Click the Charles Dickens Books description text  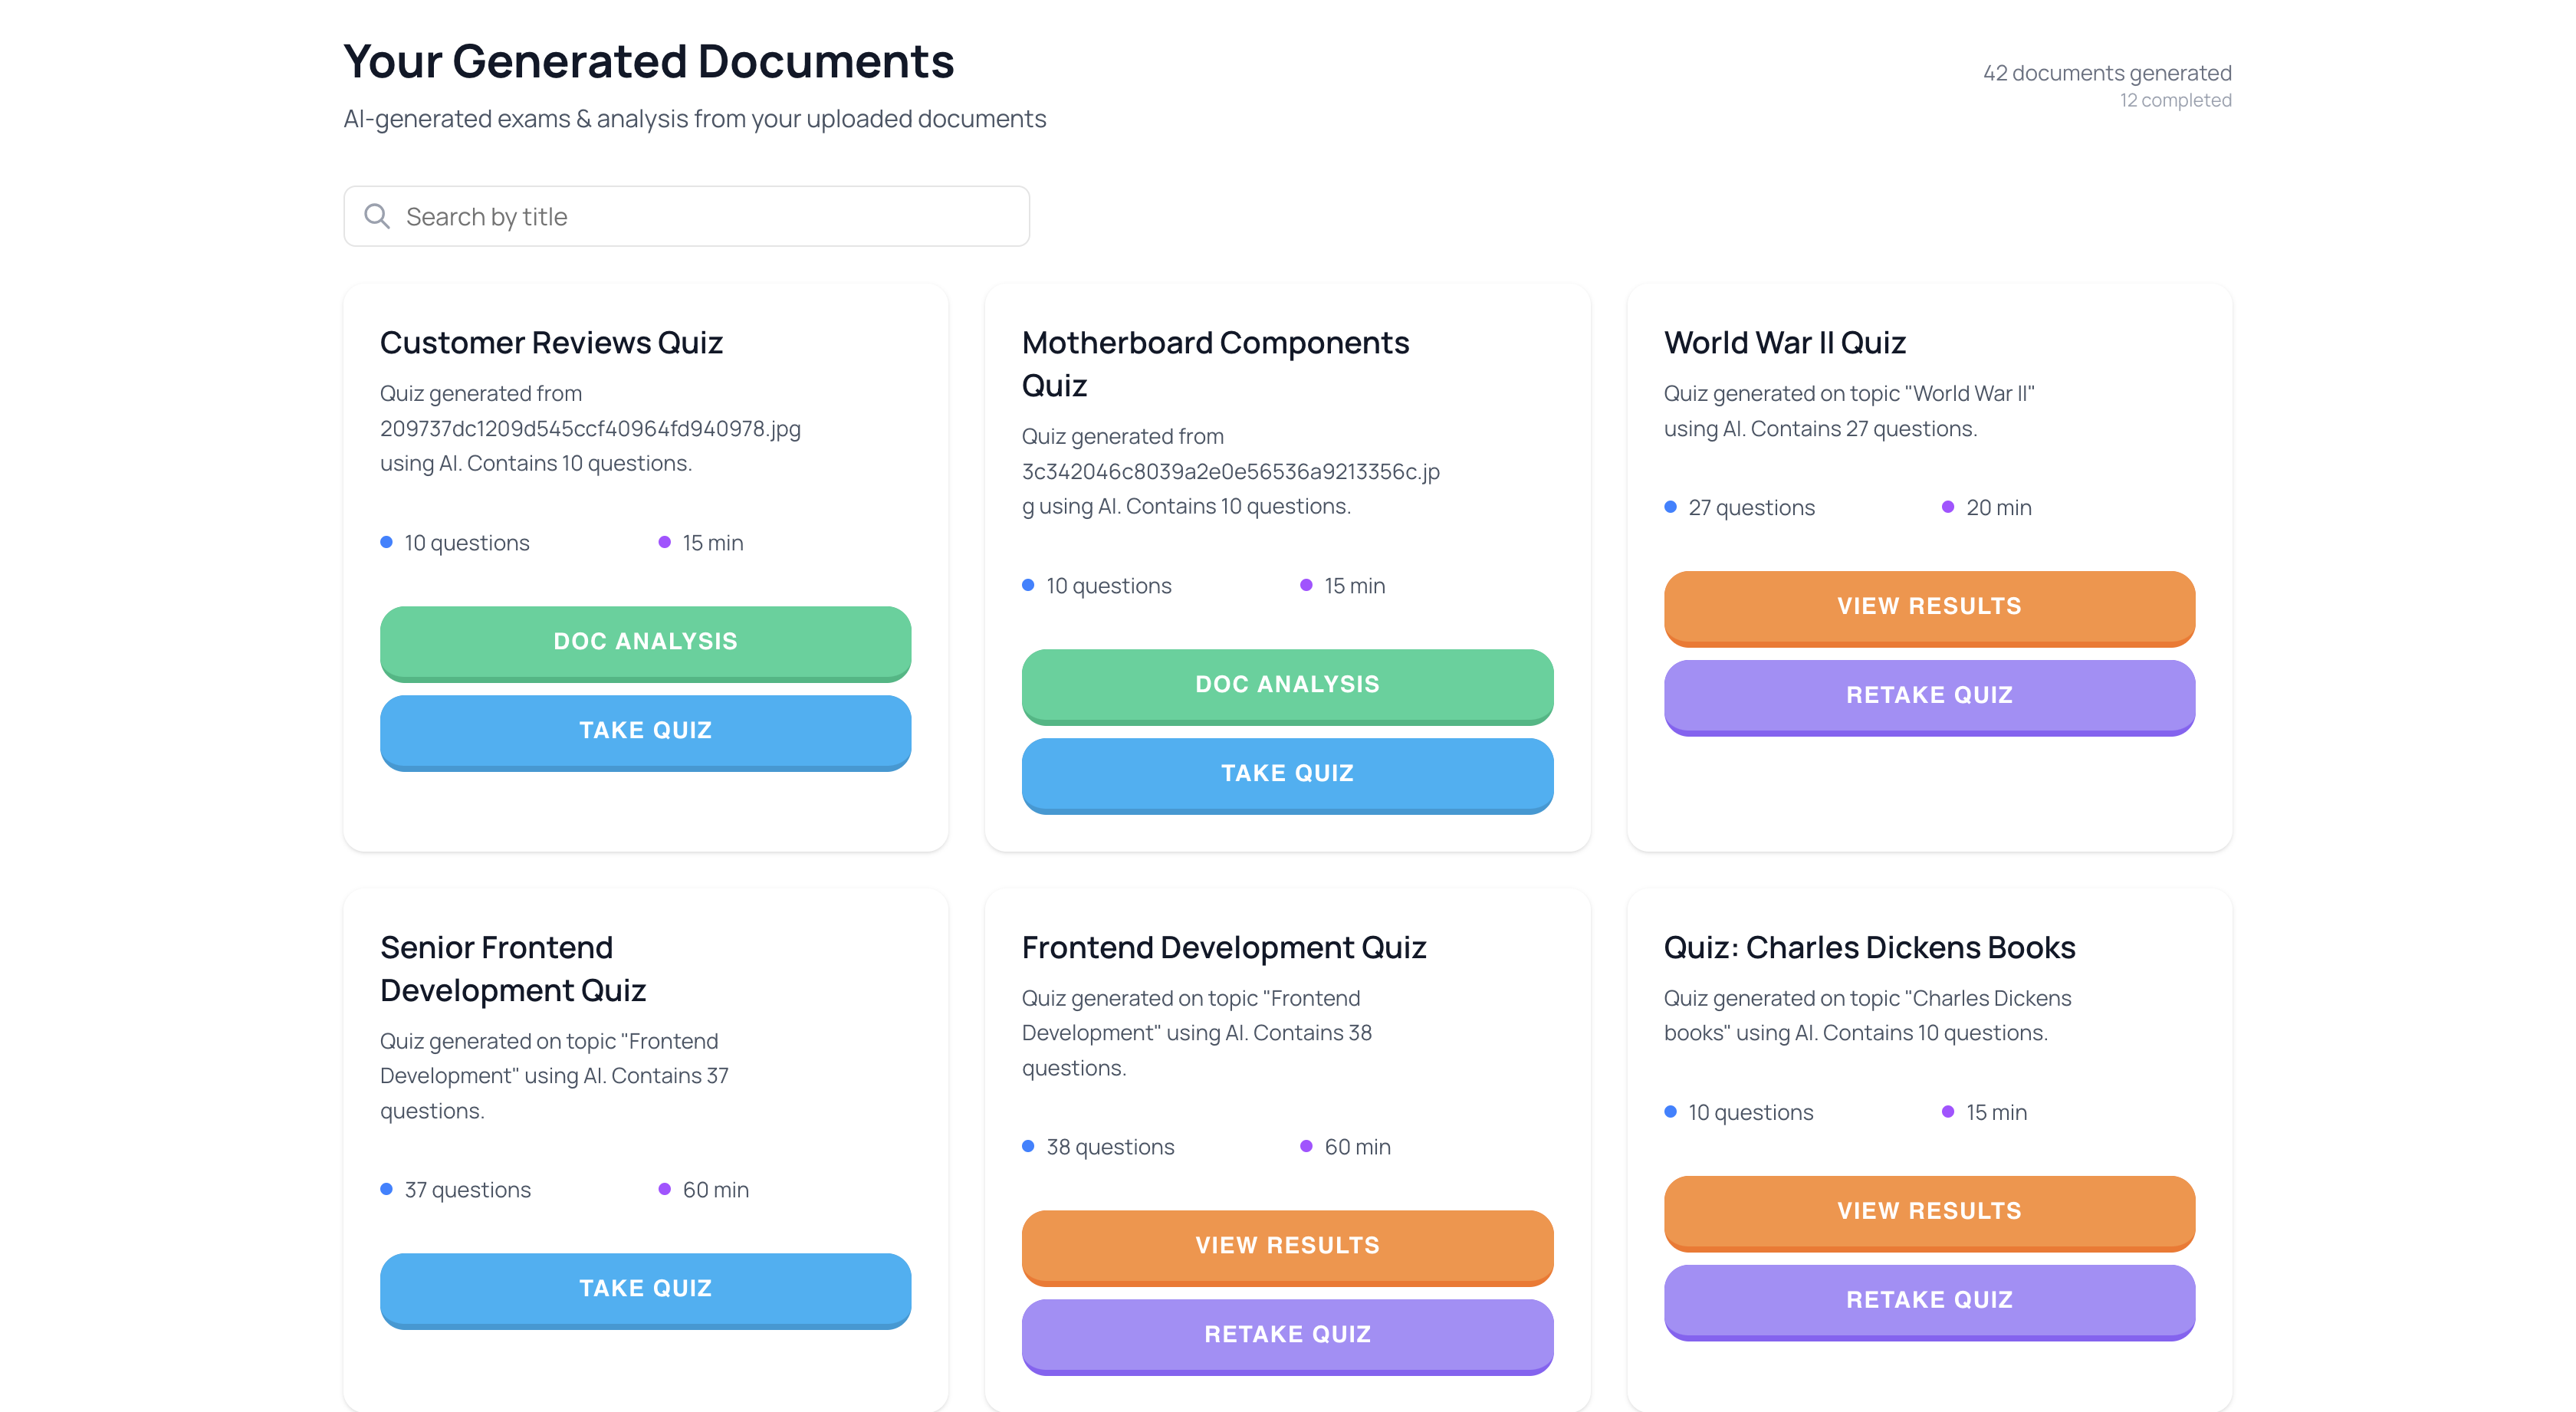tap(1867, 1016)
